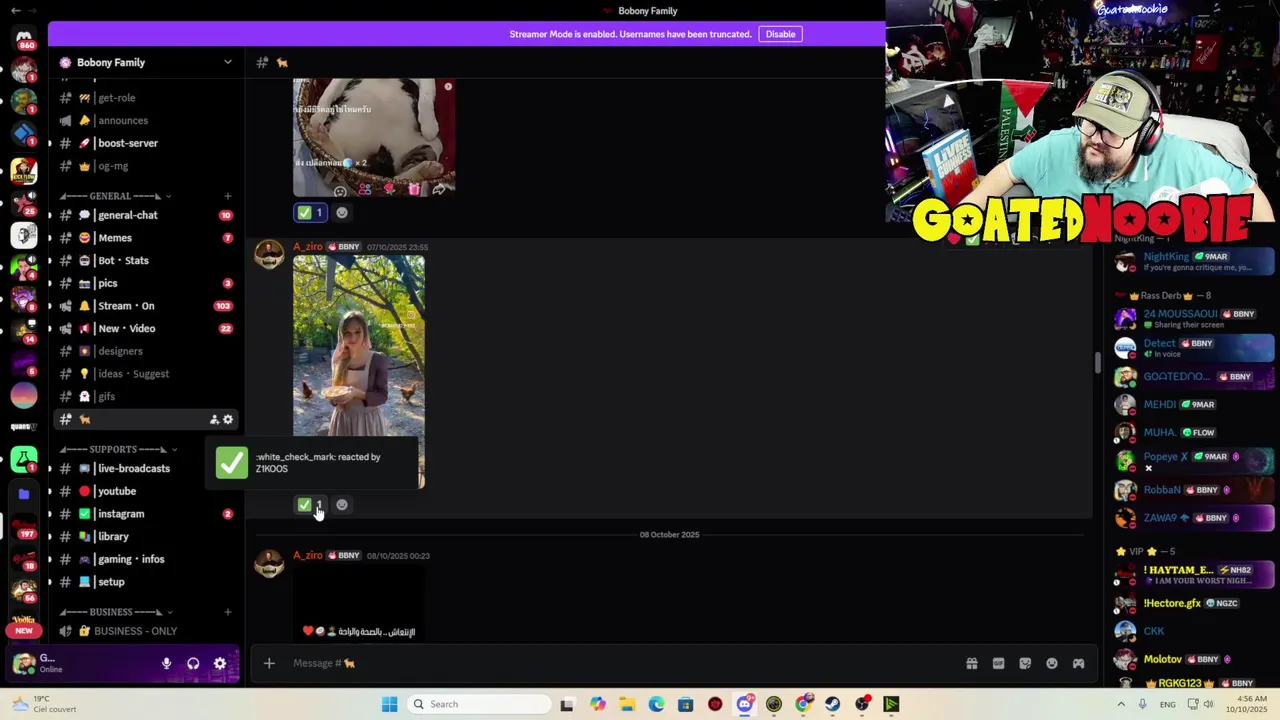Click the invite people icon on active channel
Image resolution: width=1280 pixels, height=720 pixels.
coord(214,420)
